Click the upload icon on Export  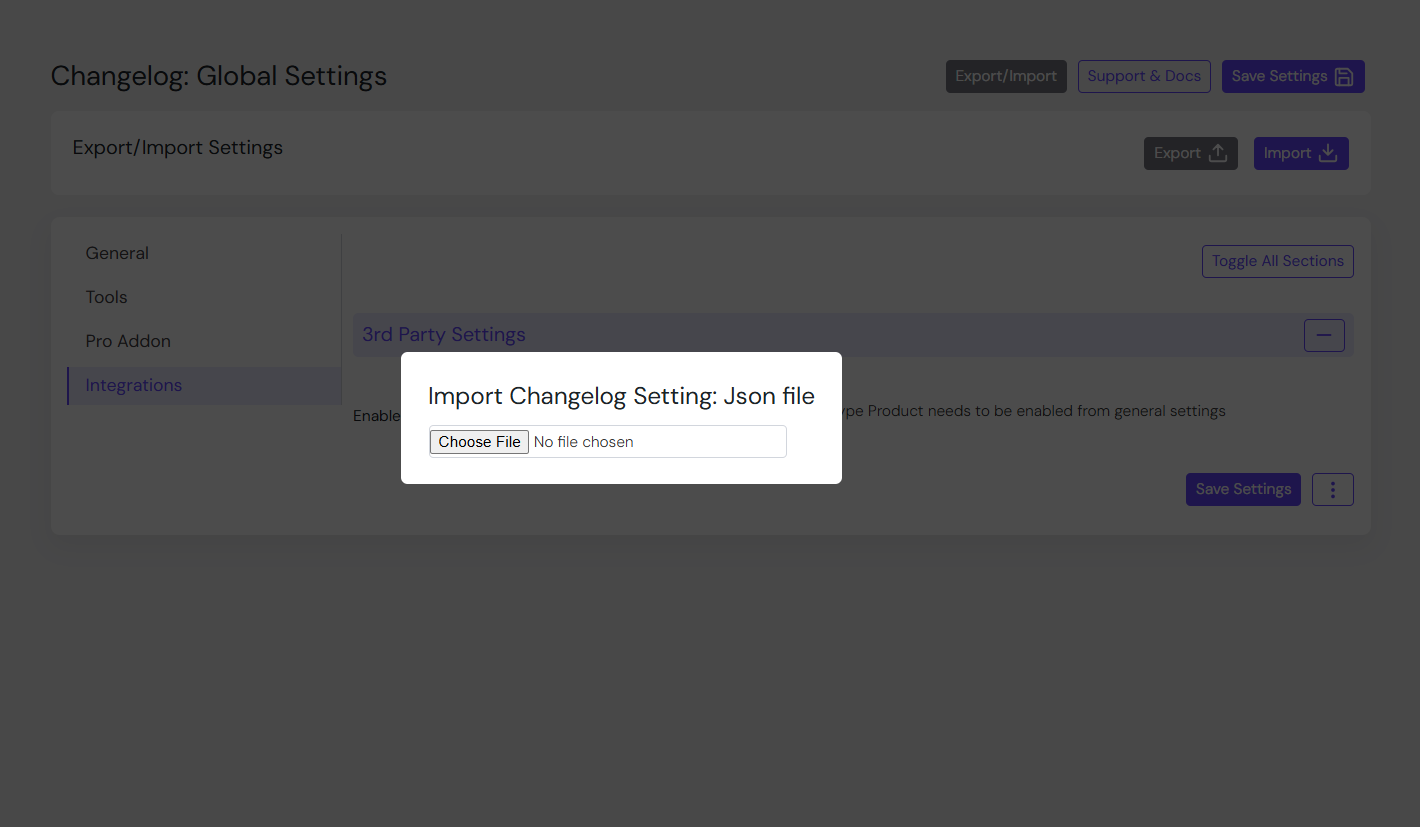[x=1218, y=153]
